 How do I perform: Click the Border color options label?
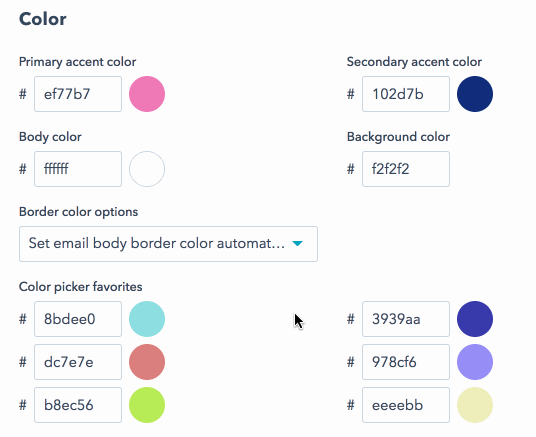pos(79,212)
